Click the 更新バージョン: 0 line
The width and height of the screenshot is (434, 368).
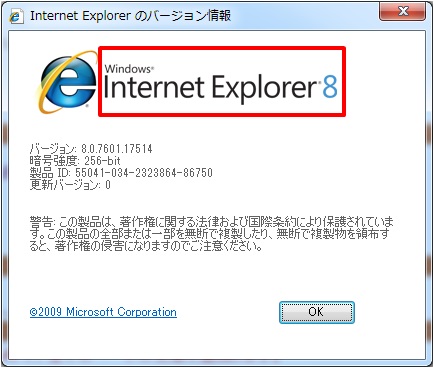(x=70, y=185)
